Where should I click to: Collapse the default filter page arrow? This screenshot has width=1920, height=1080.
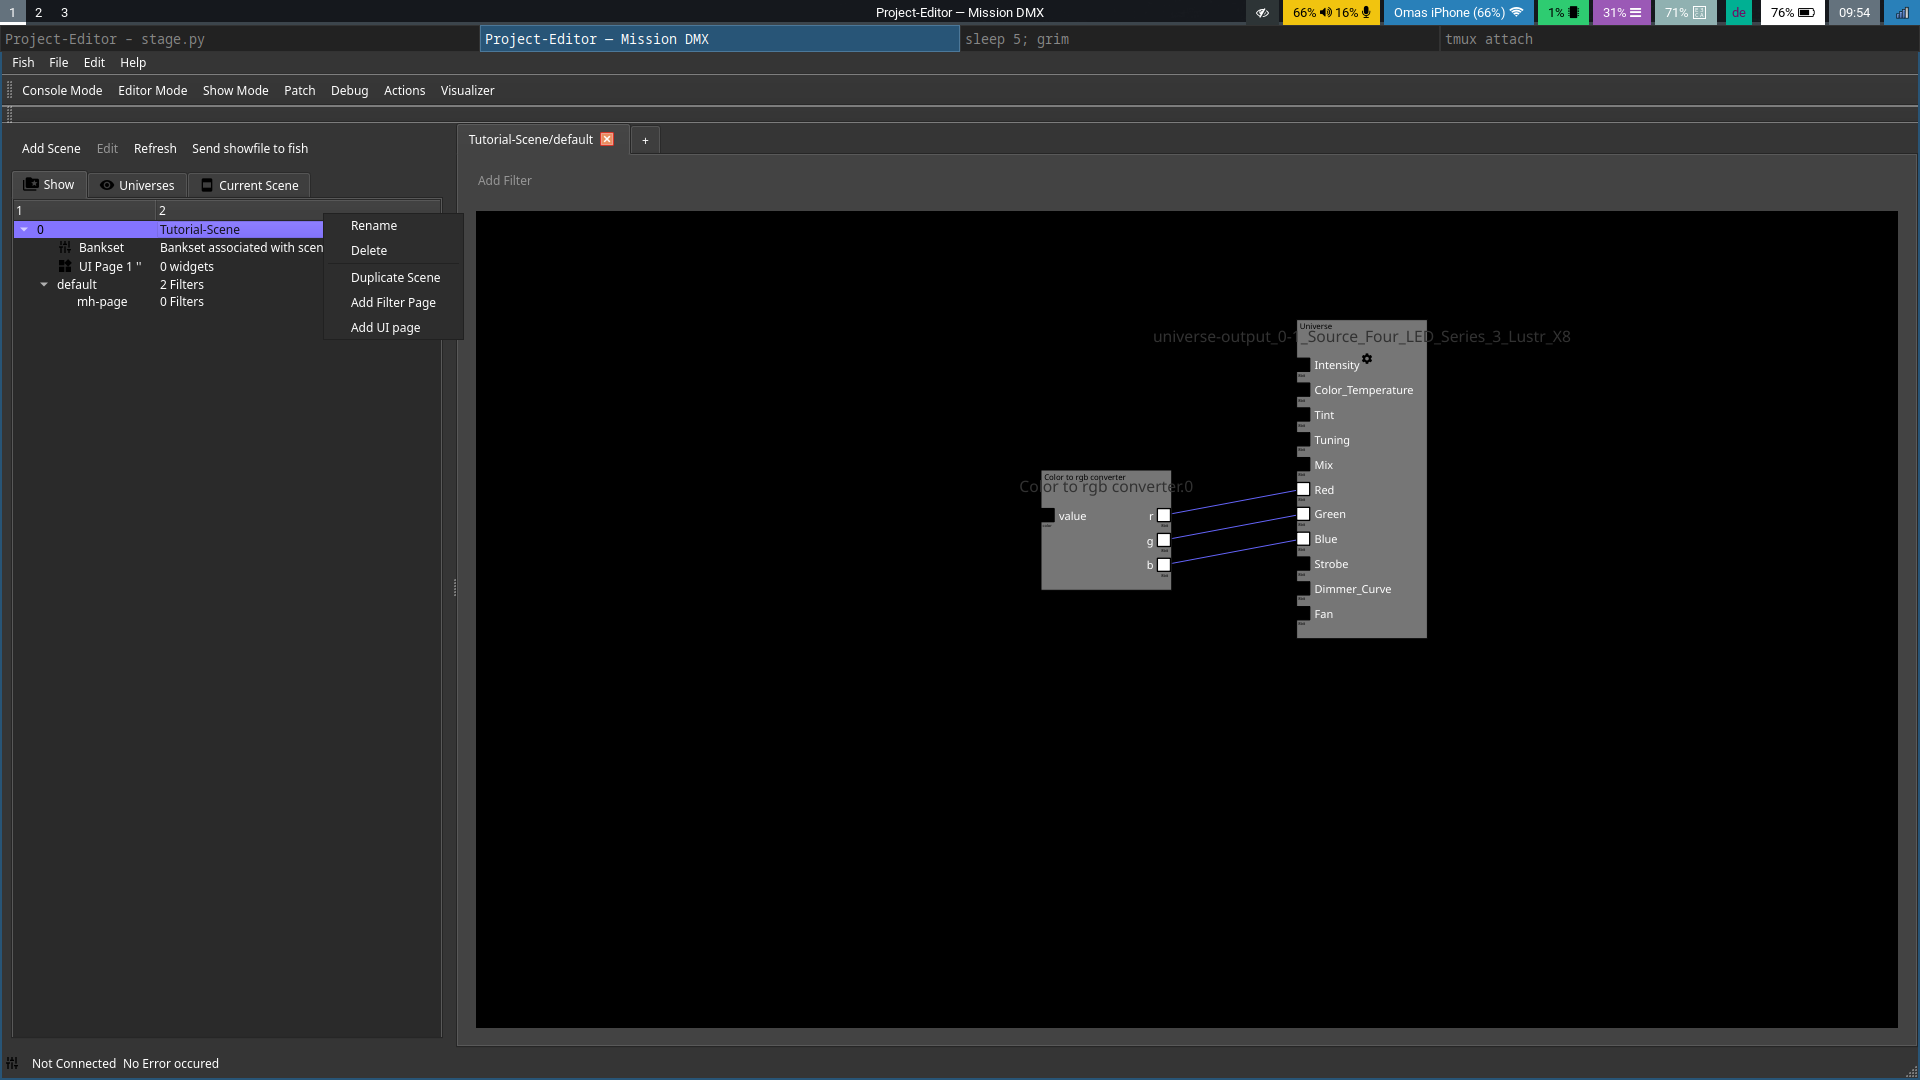(x=44, y=285)
